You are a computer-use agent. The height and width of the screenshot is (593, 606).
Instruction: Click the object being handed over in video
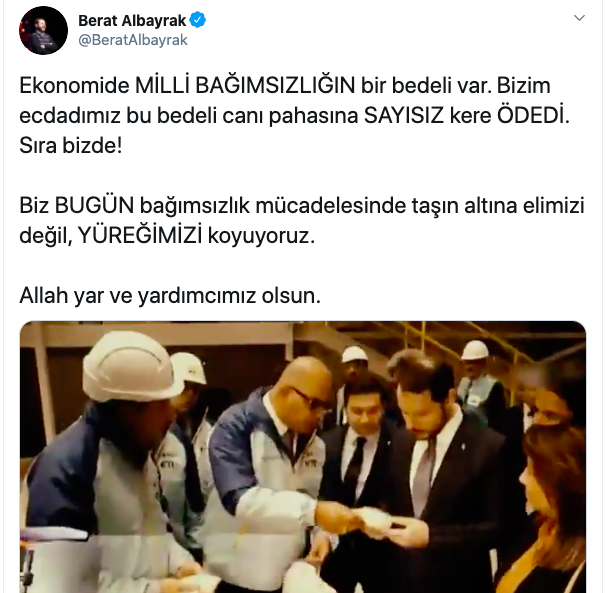point(374,518)
